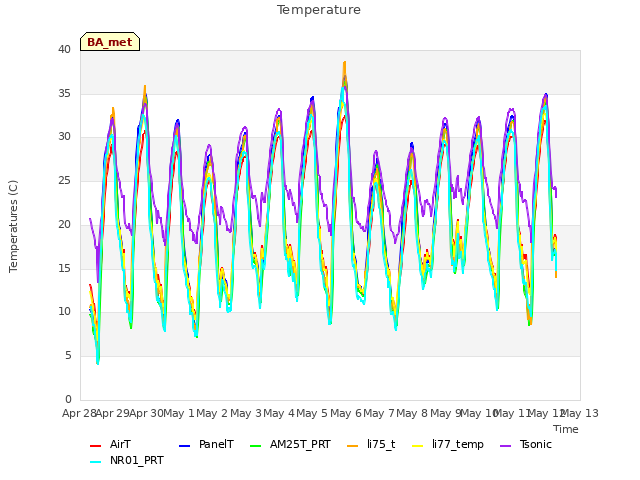
Task: Click the cyan NR01_PRT color marker
Action: point(95,462)
